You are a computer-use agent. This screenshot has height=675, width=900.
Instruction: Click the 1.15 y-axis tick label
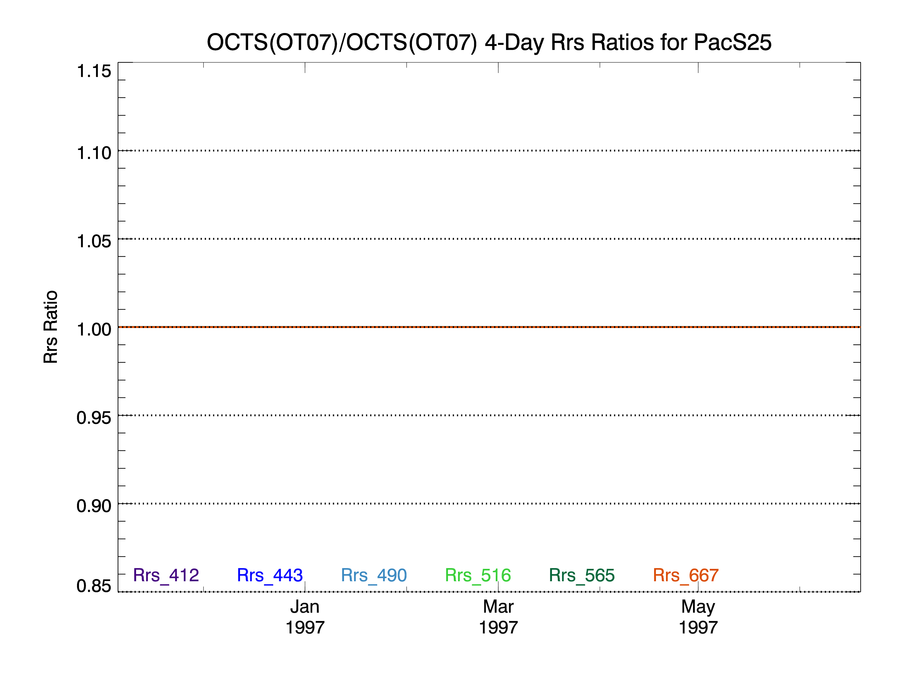click(94, 71)
